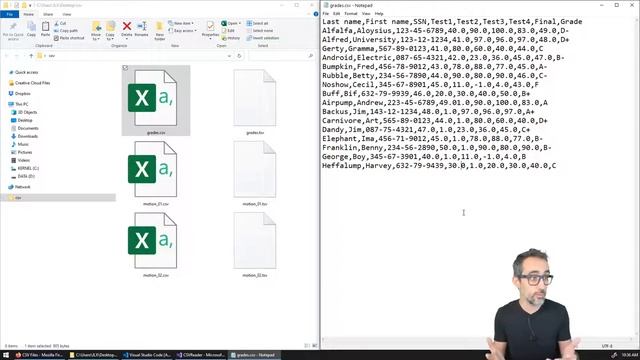Open the ribbon Open dropdown with Excel icon
The width and height of the screenshot is (640, 360).
pyautogui.click(x=231, y=23)
